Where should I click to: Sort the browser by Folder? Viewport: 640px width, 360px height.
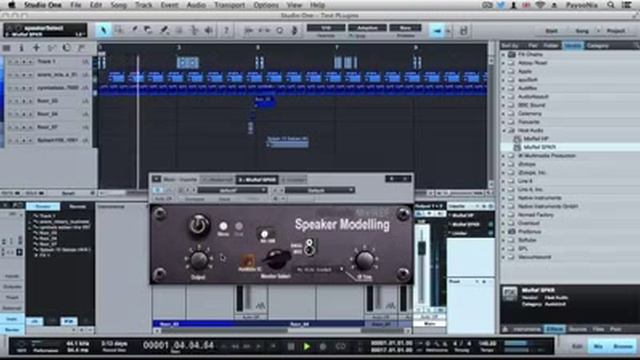[x=551, y=45]
